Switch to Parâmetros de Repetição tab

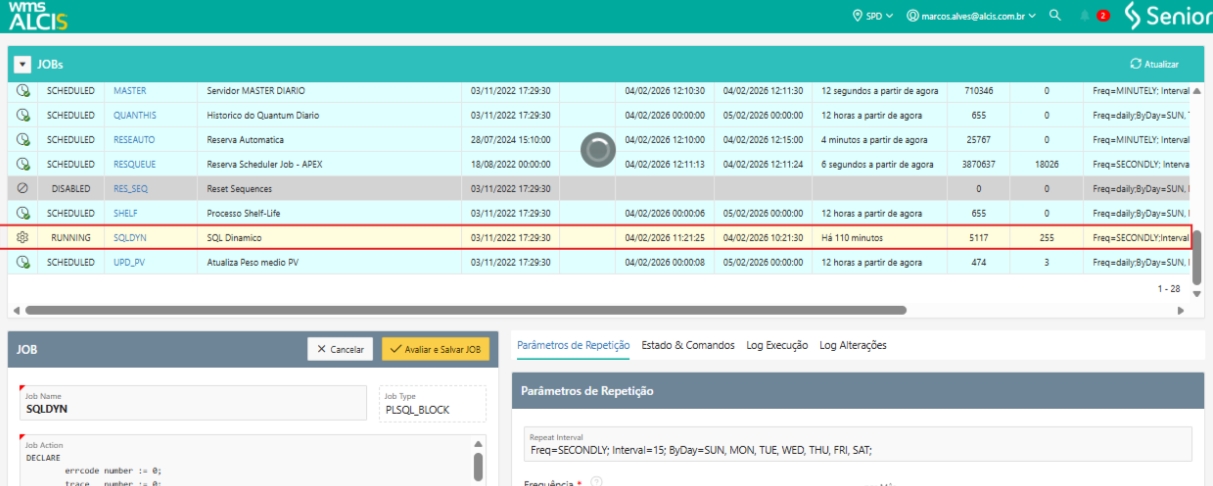coord(573,345)
